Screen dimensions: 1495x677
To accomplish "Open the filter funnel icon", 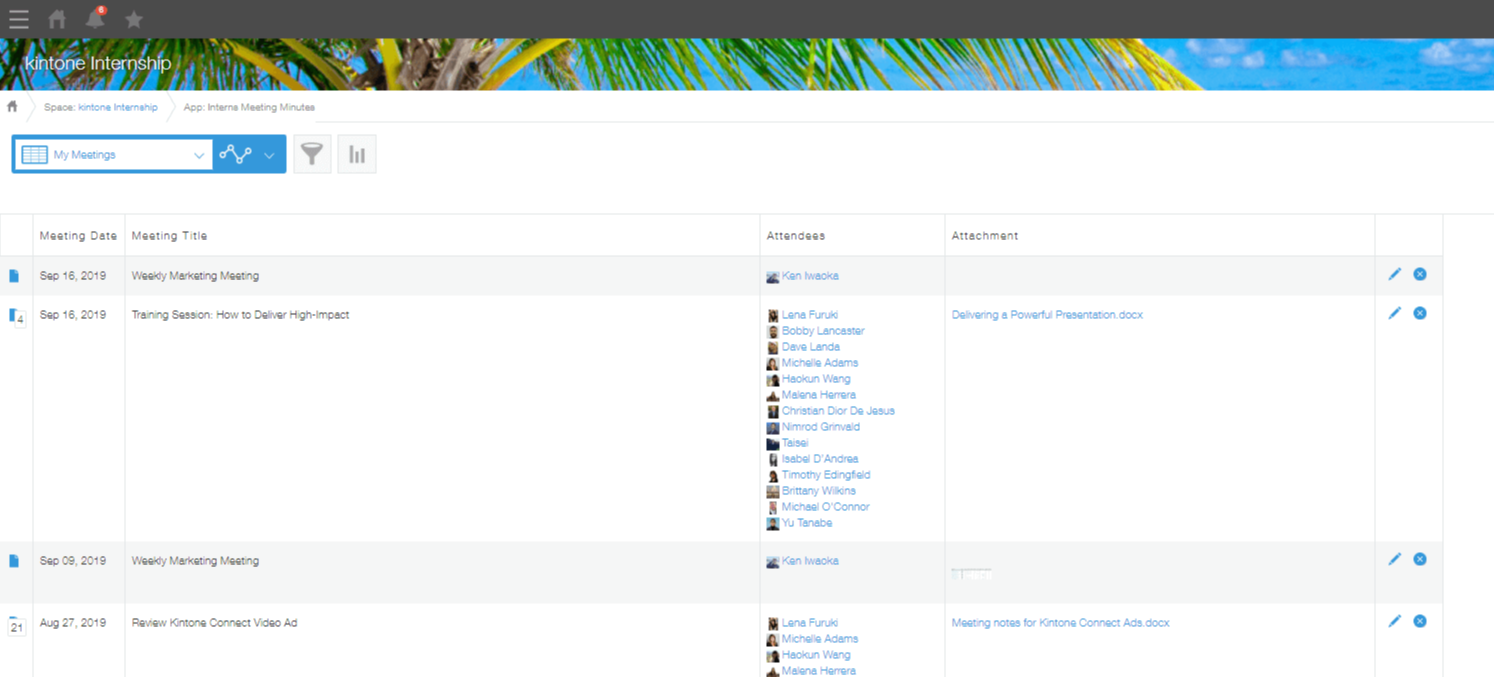I will 312,154.
